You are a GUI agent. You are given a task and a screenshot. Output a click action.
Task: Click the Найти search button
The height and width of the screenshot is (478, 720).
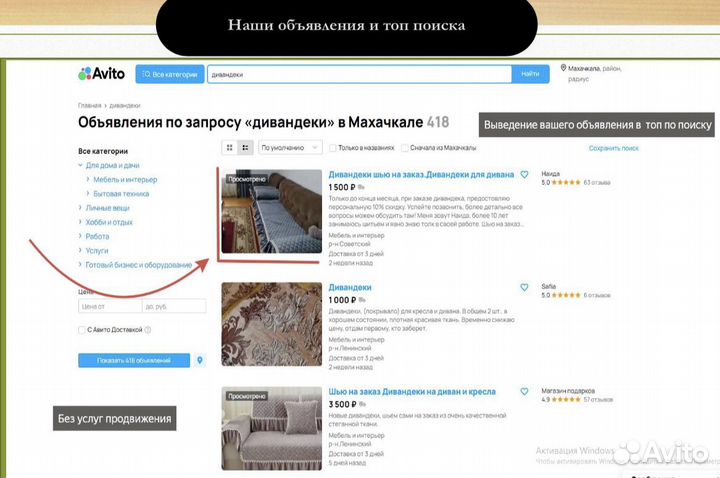pos(530,74)
